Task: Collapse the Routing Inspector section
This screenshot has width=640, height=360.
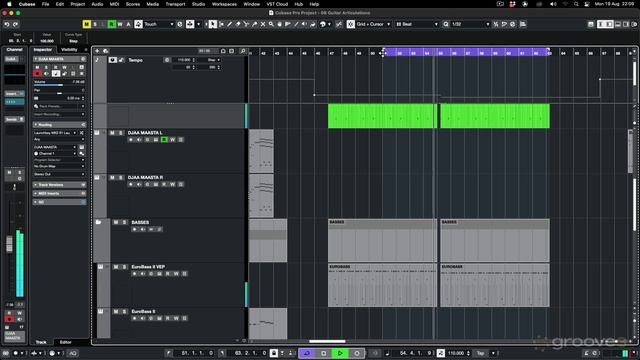Action: (x=60, y=124)
